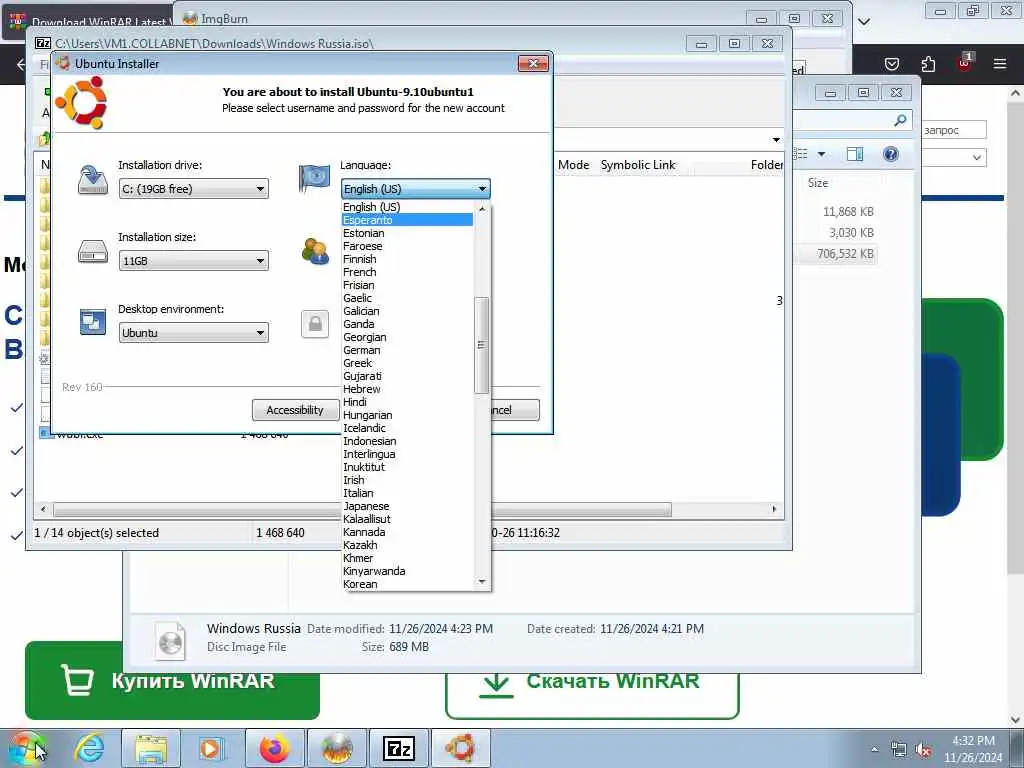This screenshot has height=768, width=1024.
Task: Click the installation size disk icon
Action: (x=93, y=251)
